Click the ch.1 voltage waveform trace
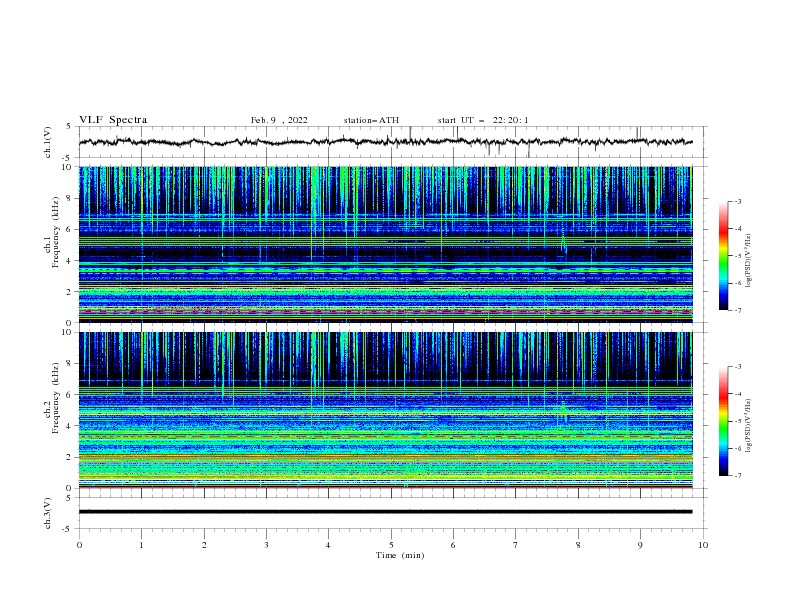The height and width of the screenshot is (612, 792). tap(385, 142)
